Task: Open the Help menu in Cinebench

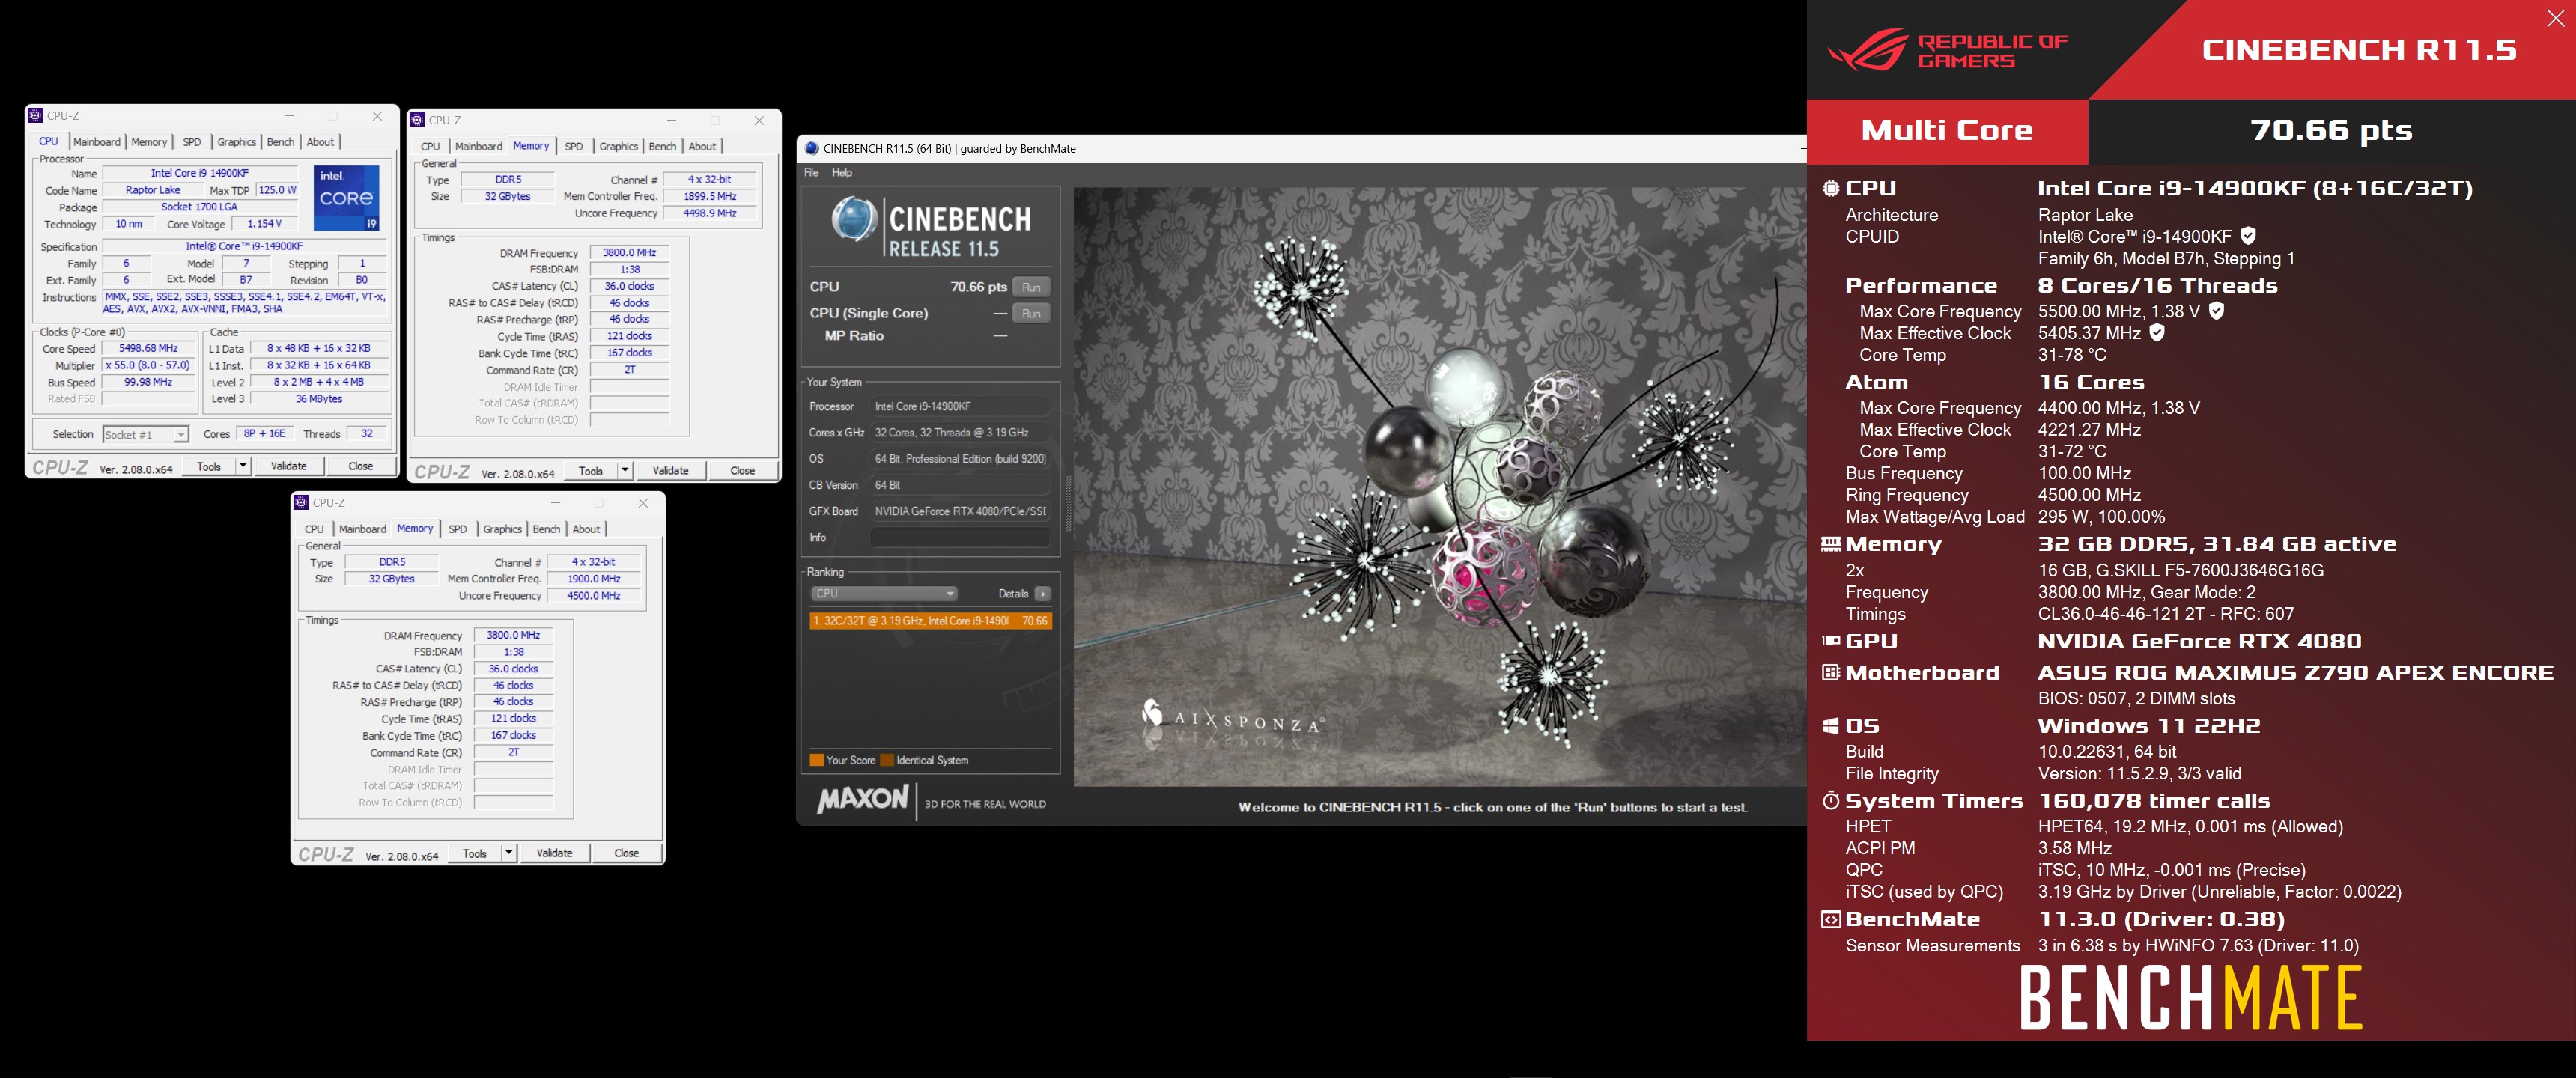Action: pos(842,173)
